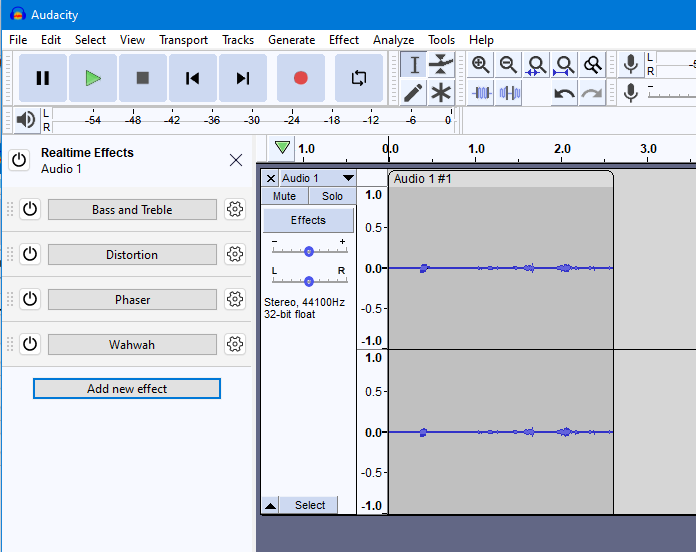
Task: Click the playback meter speaker icon
Action: [x=26, y=120]
